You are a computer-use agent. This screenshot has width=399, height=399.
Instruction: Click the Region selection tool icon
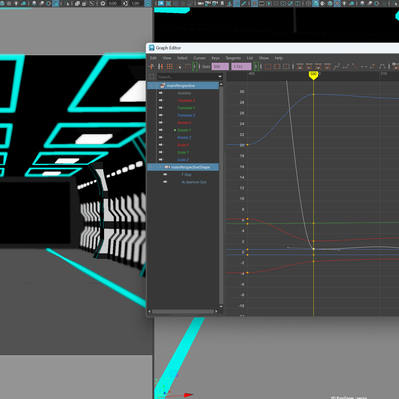click(179, 67)
